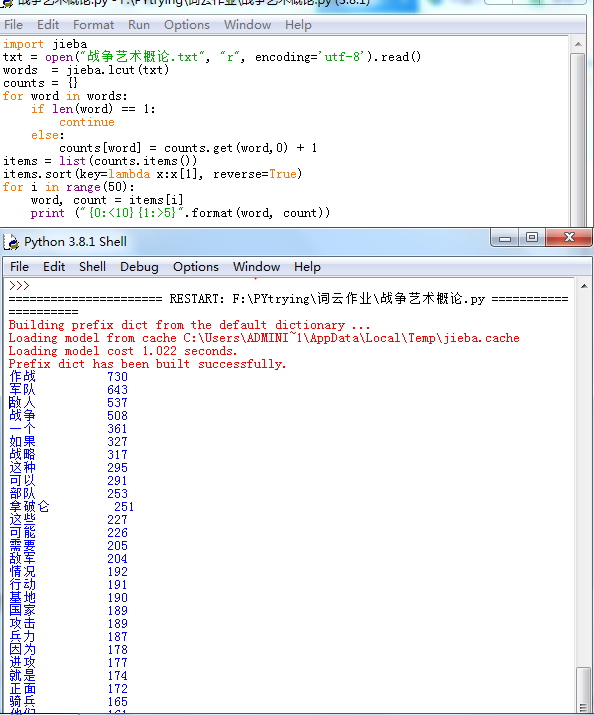This screenshot has width=594, height=715.
Task: Open the Help menu in the editor window
Action: coord(298,25)
